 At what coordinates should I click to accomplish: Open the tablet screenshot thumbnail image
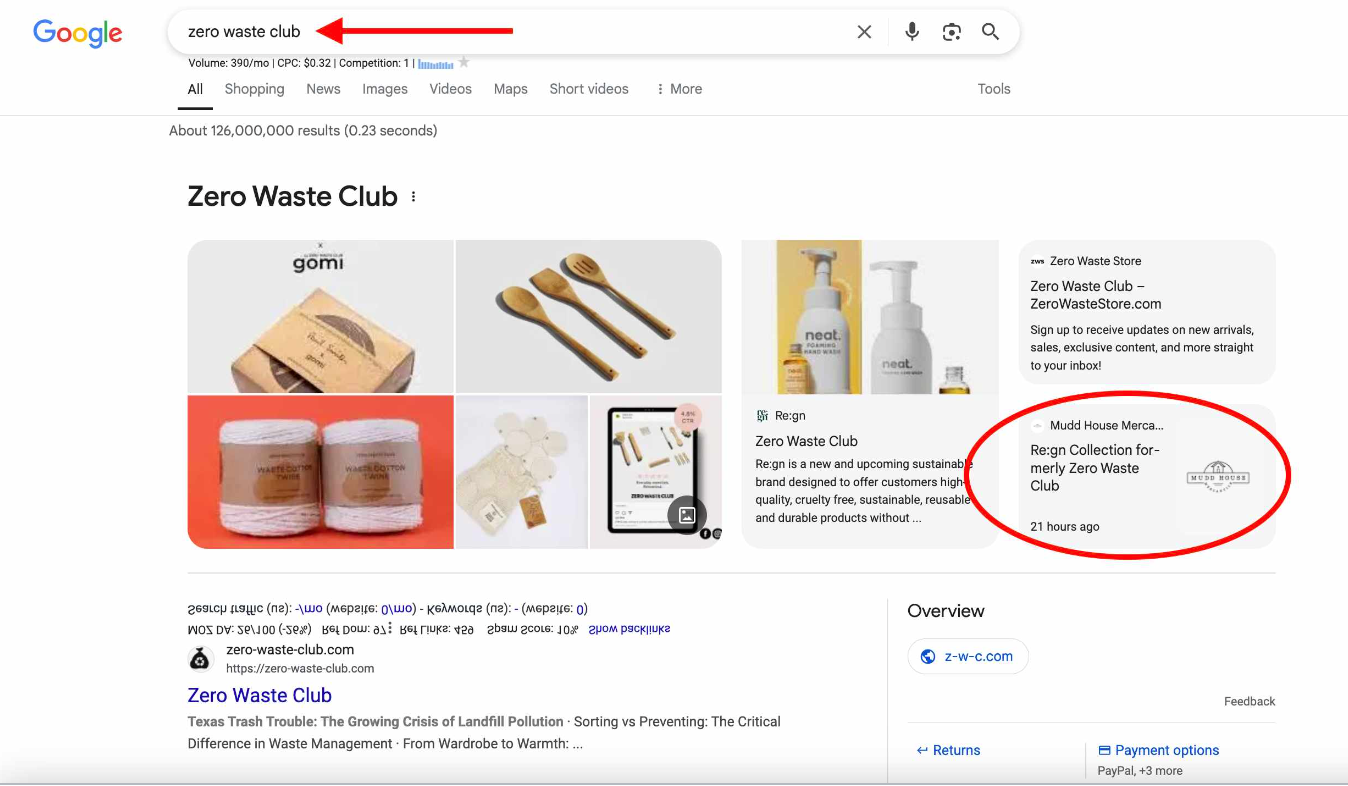(656, 472)
